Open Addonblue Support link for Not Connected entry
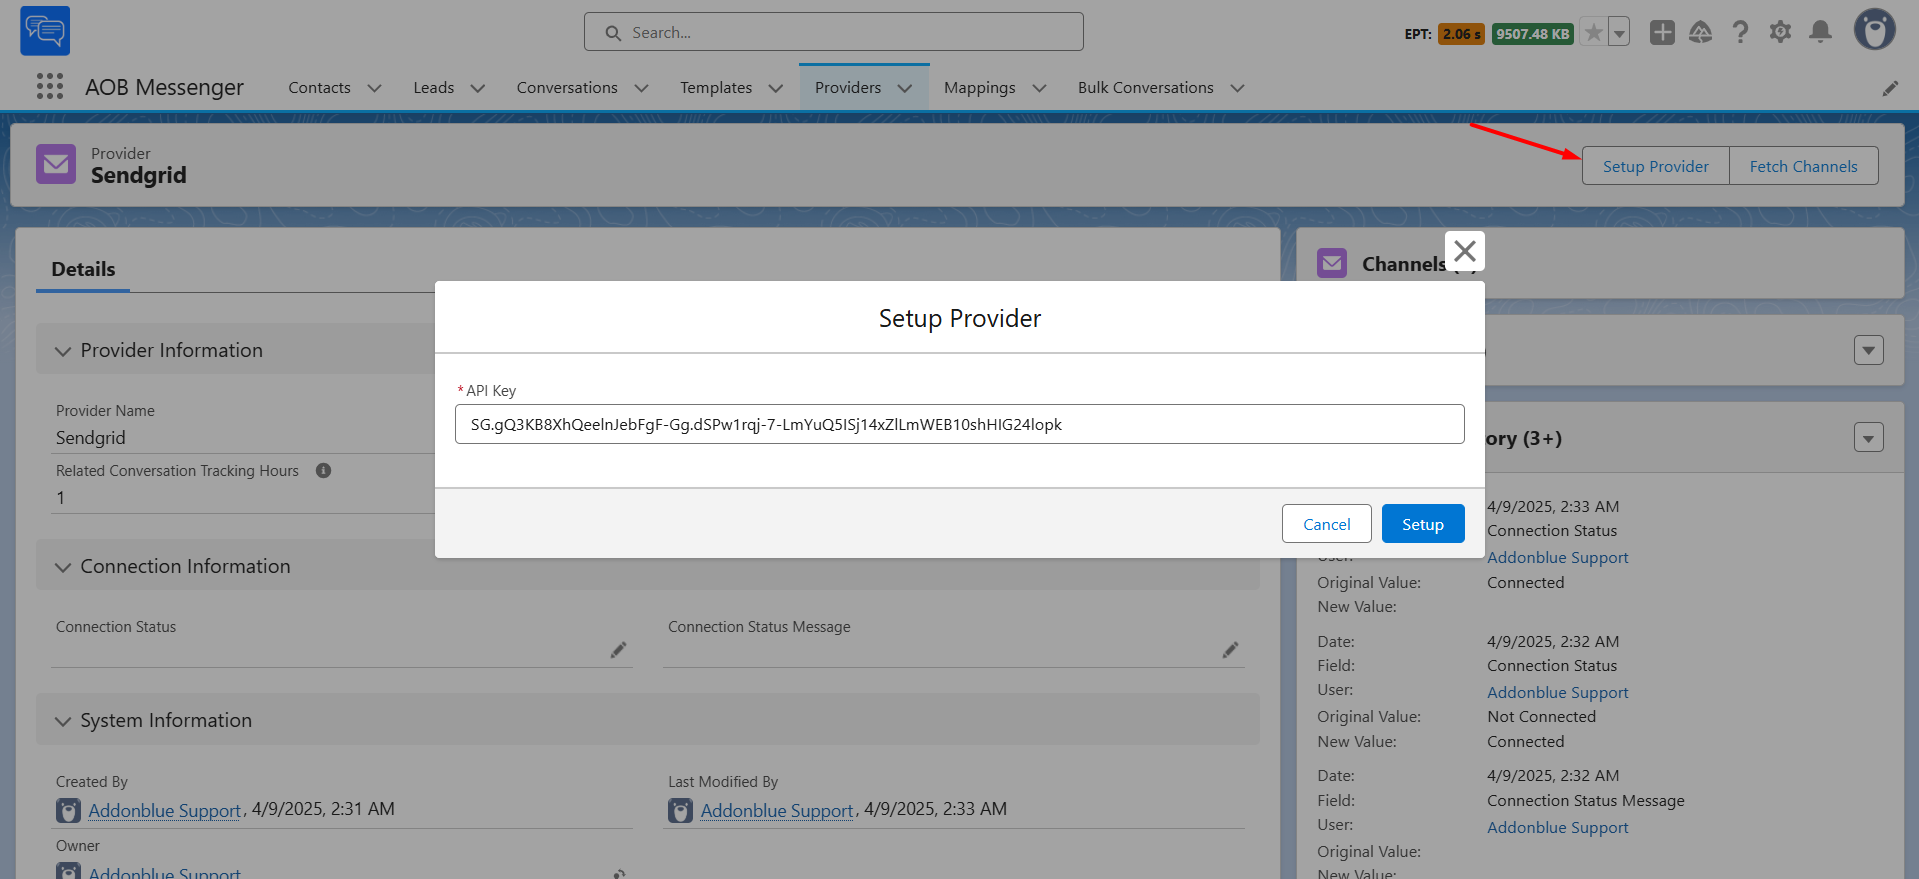The height and width of the screenshot is (879, 1919). (1558, 692)
